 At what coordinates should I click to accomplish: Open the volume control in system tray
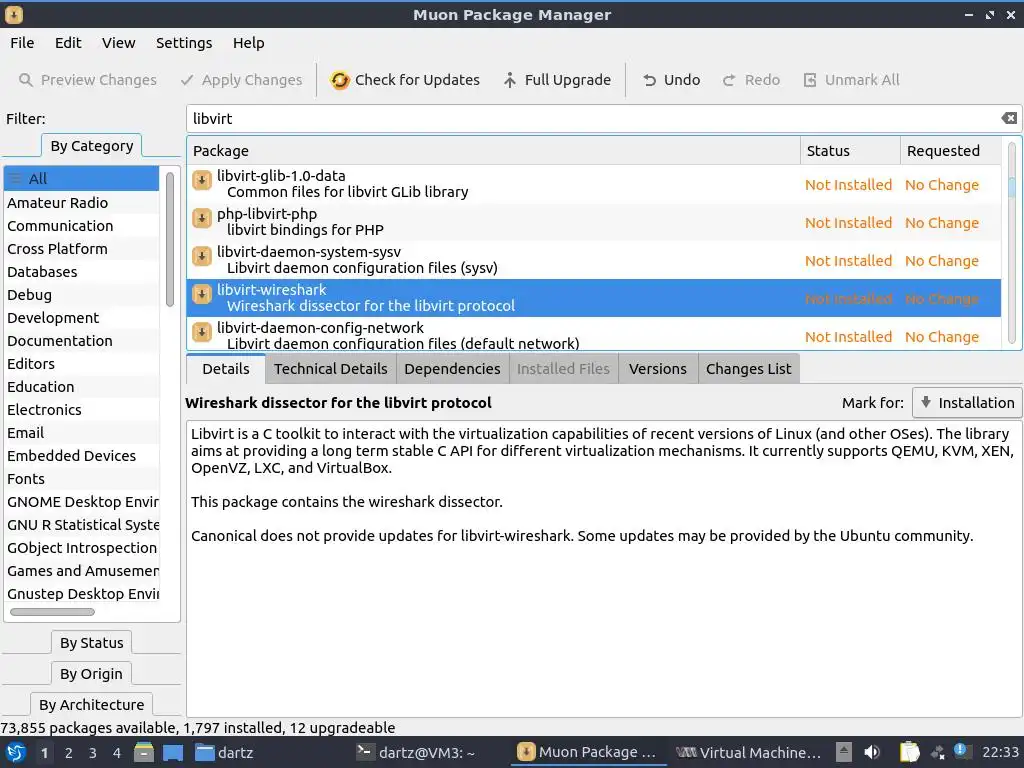pyautogui.click(x=872, y=752)
